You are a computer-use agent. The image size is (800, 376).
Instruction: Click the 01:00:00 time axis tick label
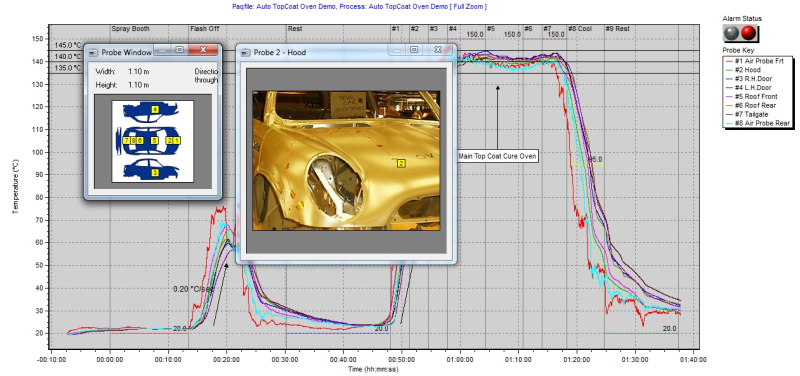(x=460, y=360)
